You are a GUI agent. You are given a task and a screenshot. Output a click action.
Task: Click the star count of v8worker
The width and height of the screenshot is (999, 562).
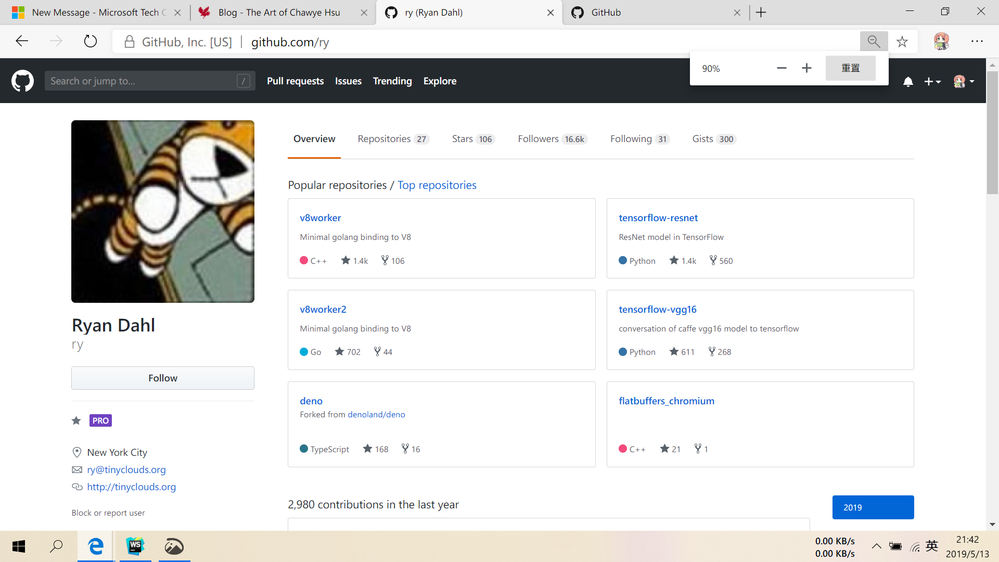tap(355, 261)
